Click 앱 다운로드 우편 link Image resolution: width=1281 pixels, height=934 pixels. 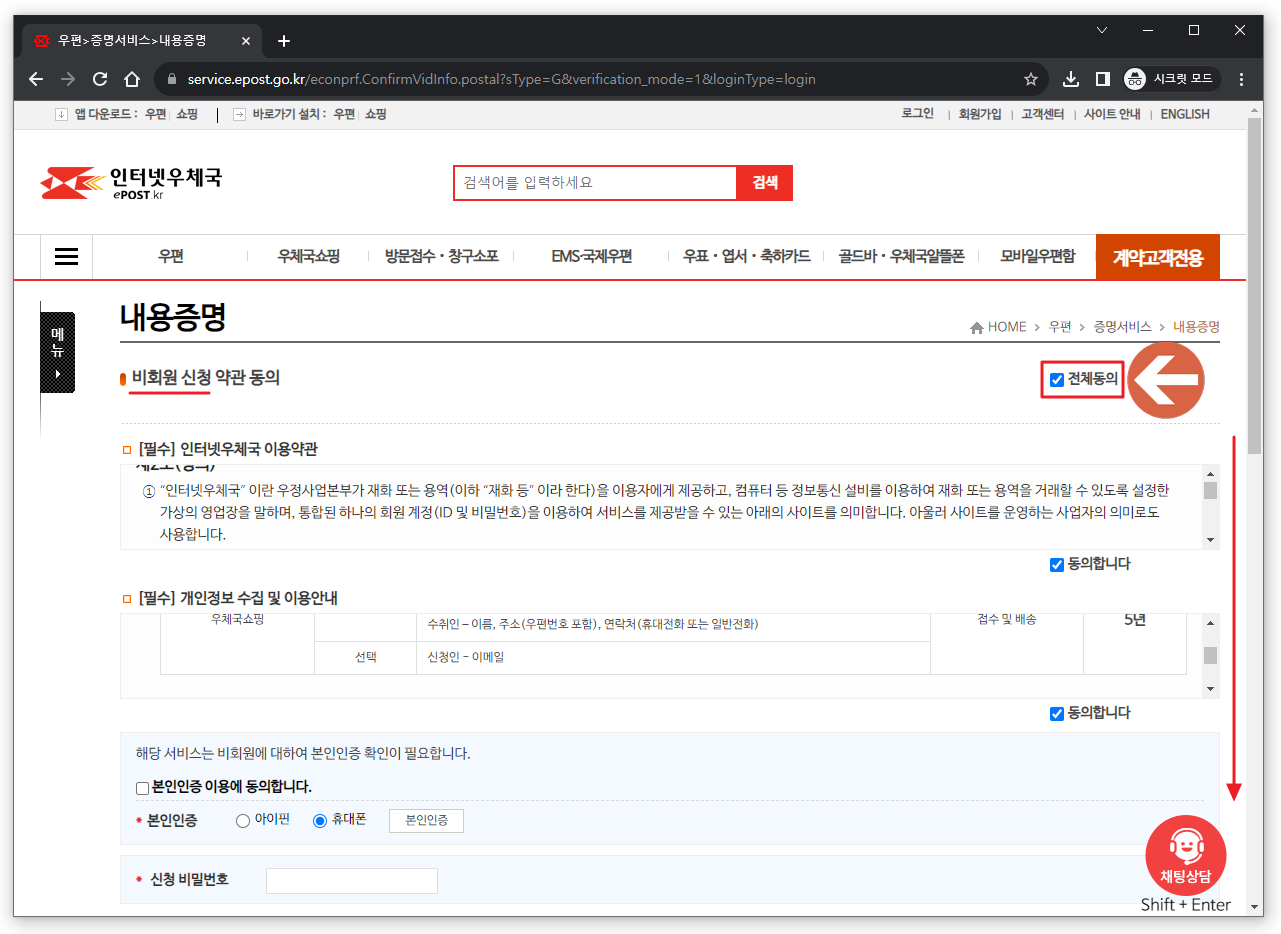pos(155,114)
